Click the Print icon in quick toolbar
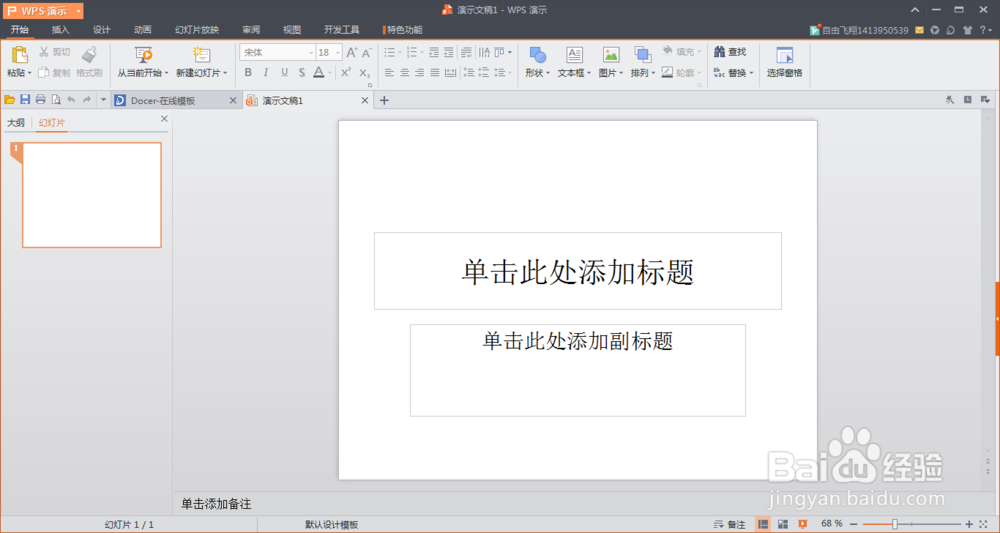Screen dimensions: 1000x533 [x=41, y=99]
